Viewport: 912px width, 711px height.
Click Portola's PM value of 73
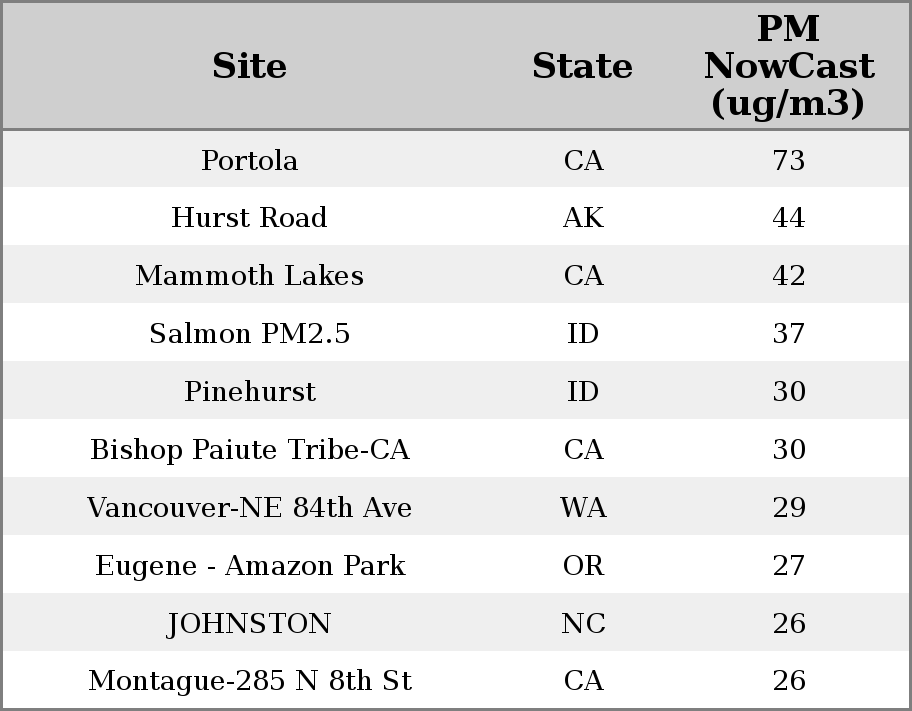(x=788, y=160)
